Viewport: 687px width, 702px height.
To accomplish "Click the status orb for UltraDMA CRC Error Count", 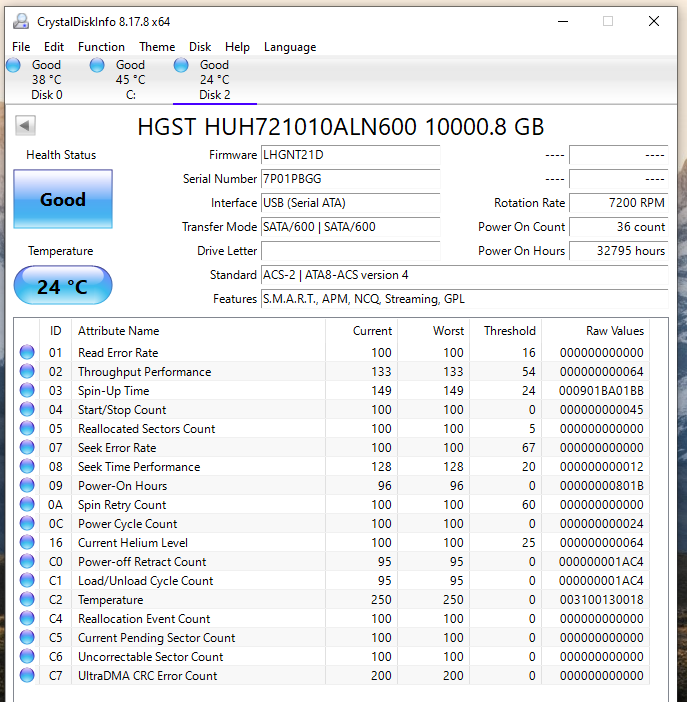I will (x=27, y=676).
